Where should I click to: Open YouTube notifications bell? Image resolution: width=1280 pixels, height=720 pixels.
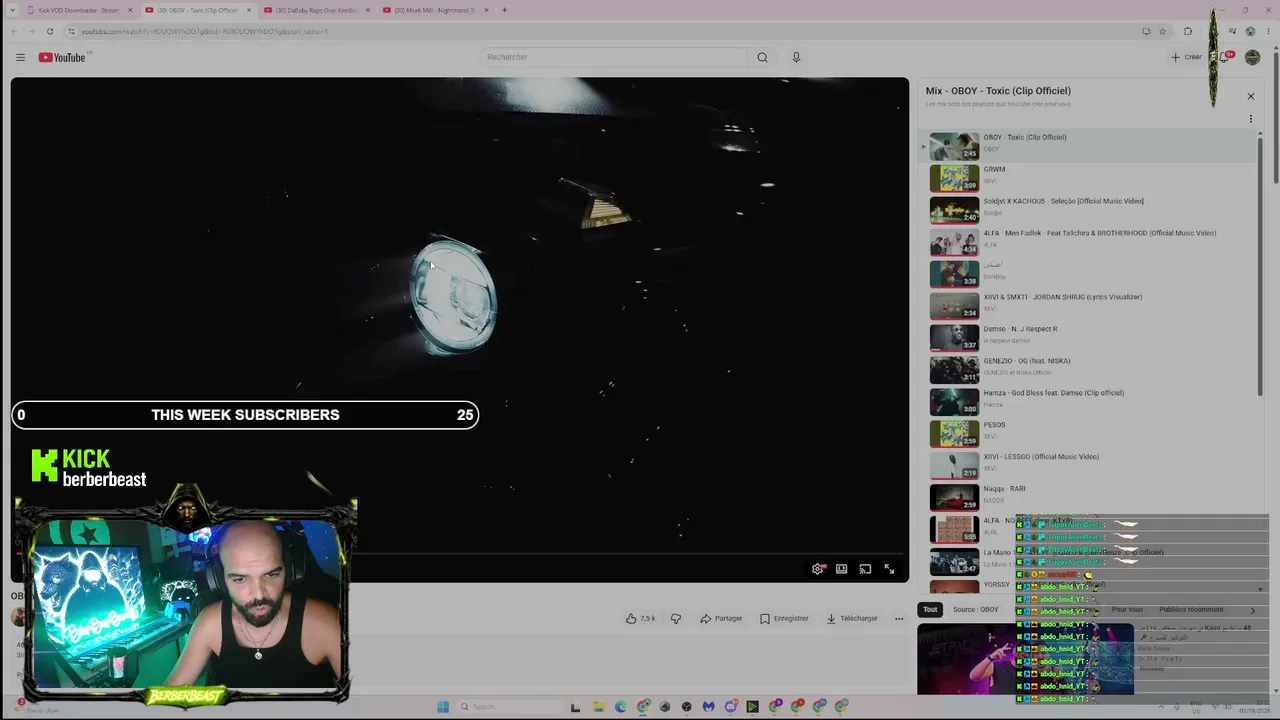point(1224,57)
